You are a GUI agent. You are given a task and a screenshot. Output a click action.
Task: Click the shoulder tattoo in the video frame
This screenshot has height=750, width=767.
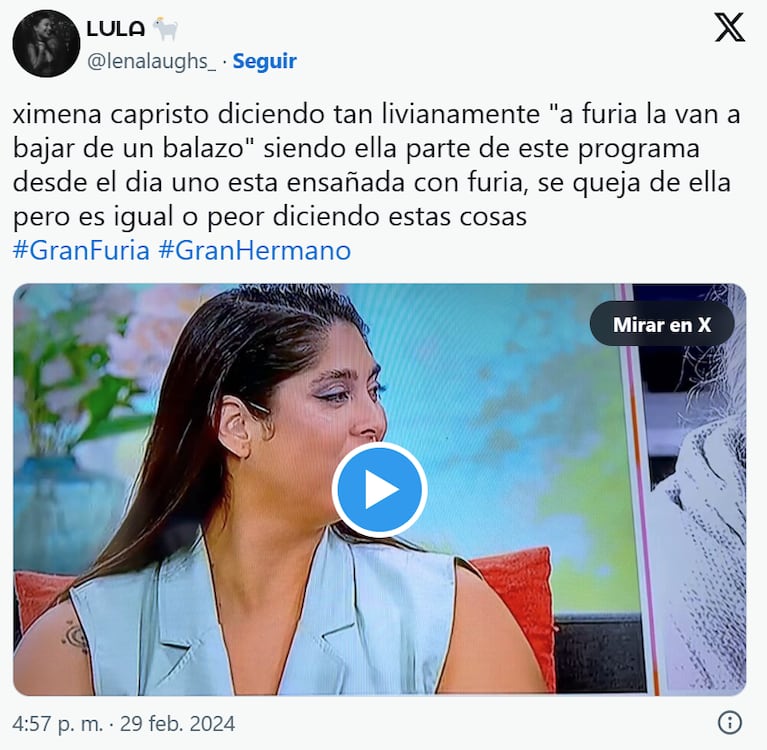[x=77, y=636]
